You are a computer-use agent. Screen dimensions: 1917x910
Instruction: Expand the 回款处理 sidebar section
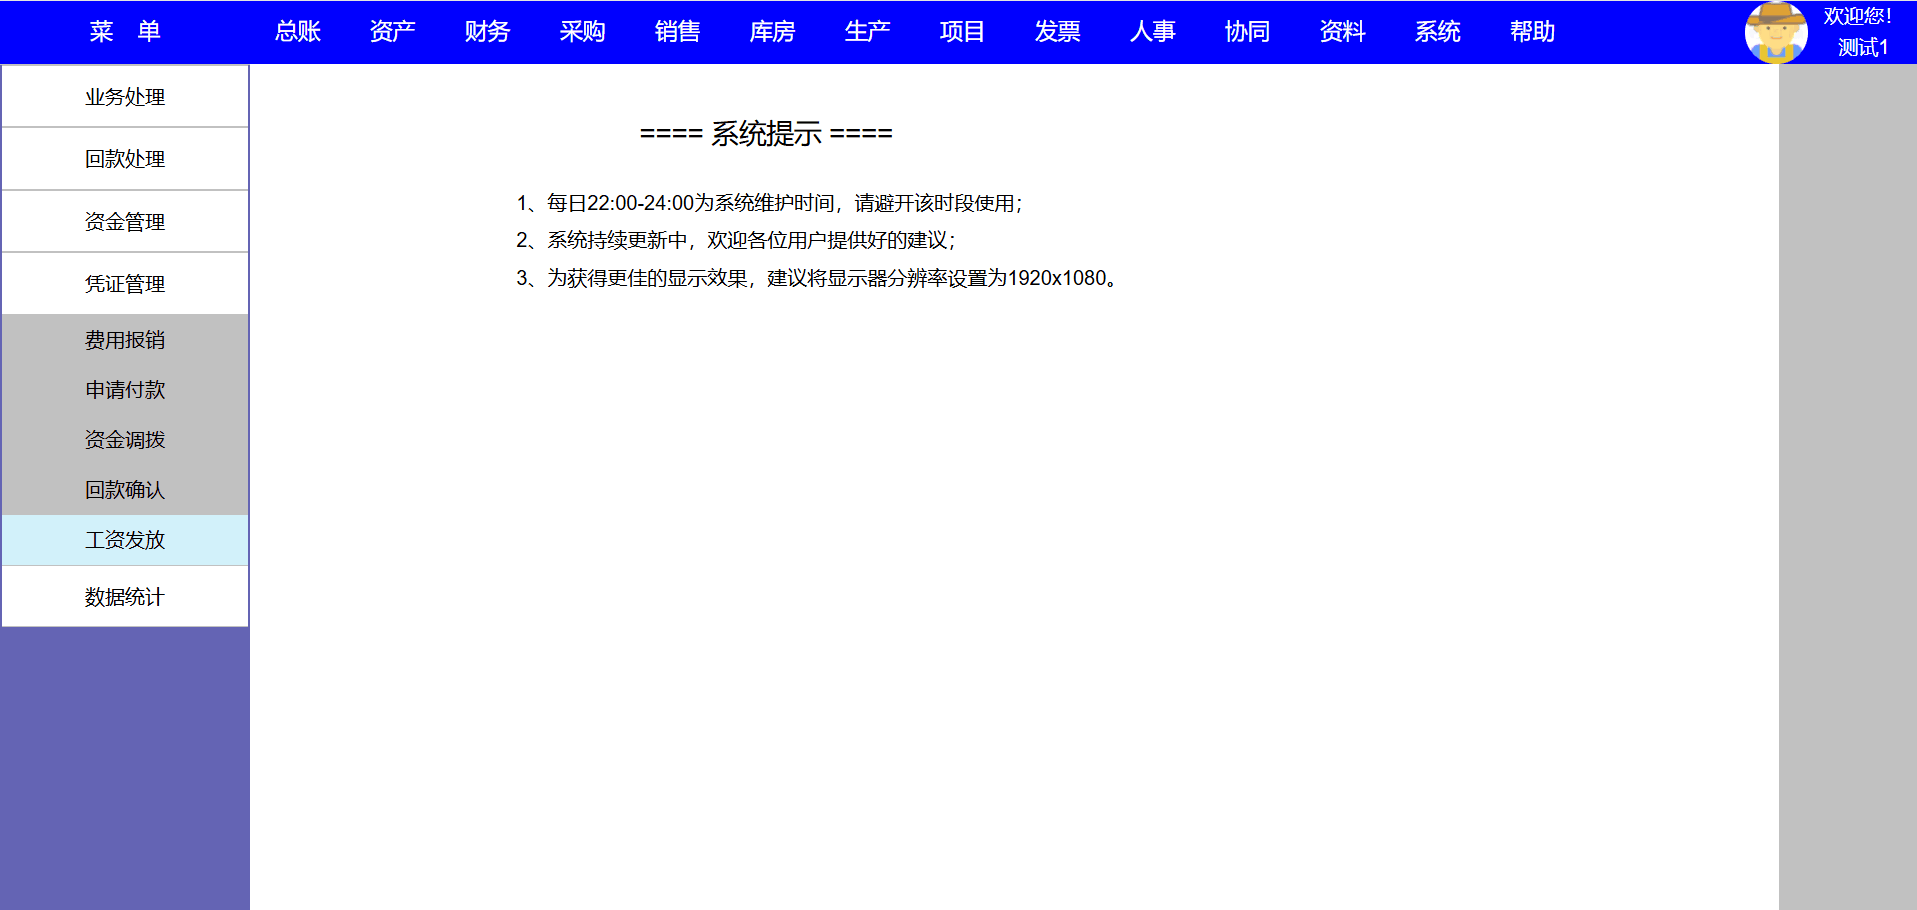tap(125, 159)
